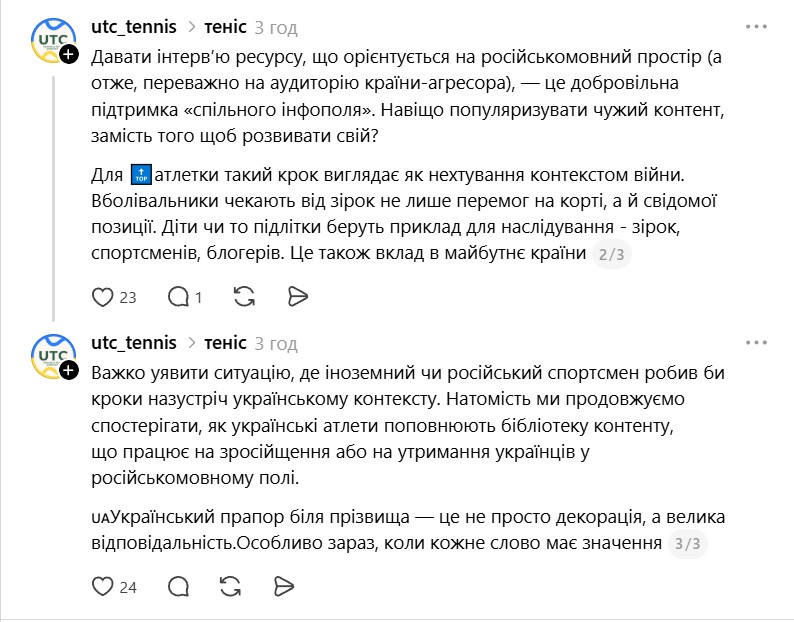Like the second post with 24 likes
The image size is (794, 622).
[102, 586]
